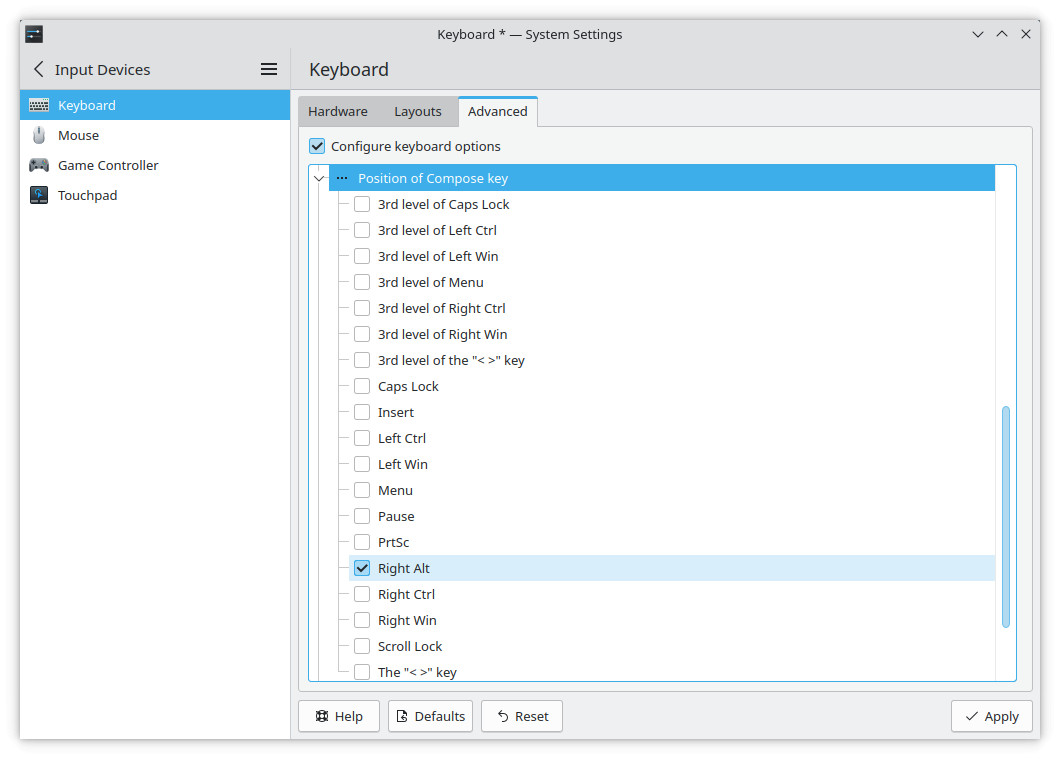Tick 3rd level of Right Ctrl
The height and width of the screenshot is (759, 1060).
click(362, 308)
